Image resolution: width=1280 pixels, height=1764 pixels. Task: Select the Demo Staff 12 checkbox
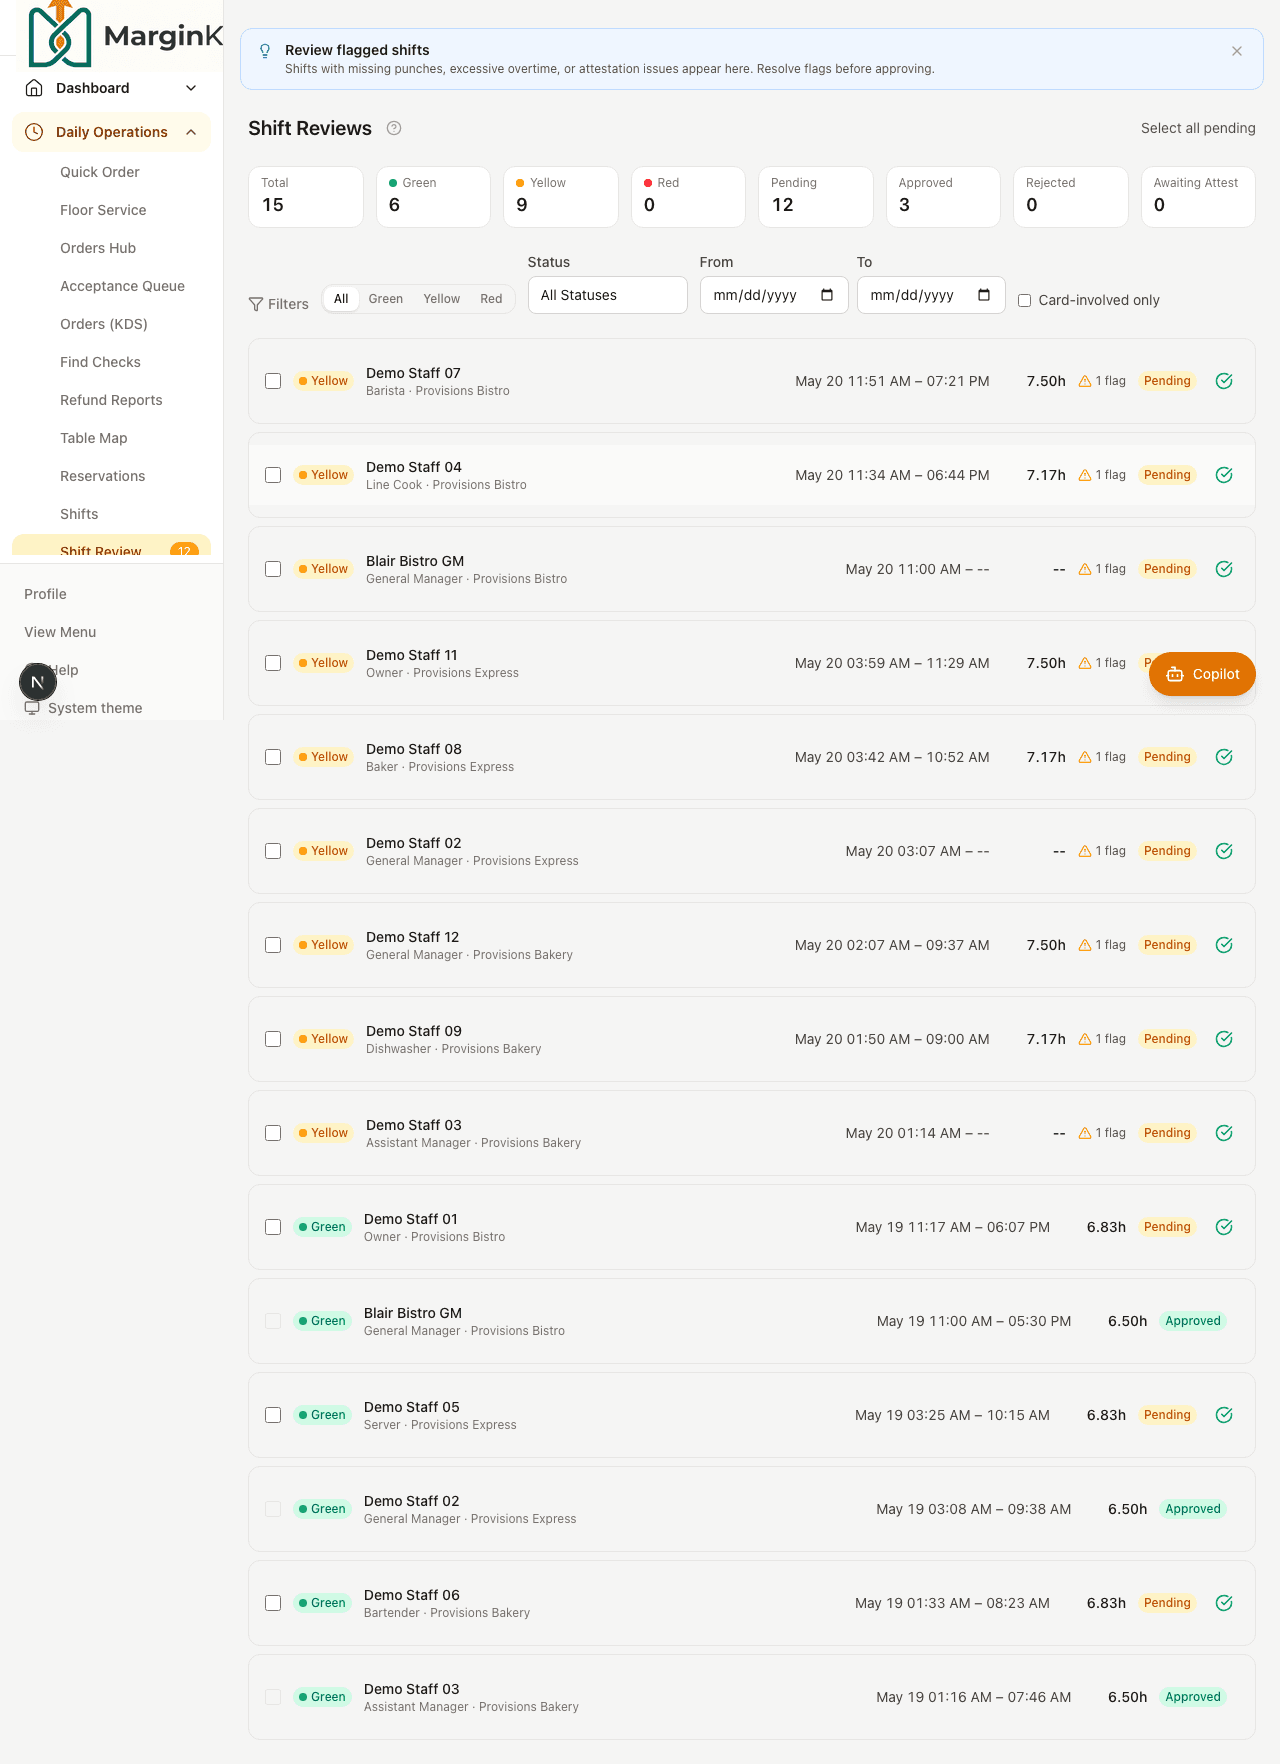pyautogui.click(x=273, y=945)
